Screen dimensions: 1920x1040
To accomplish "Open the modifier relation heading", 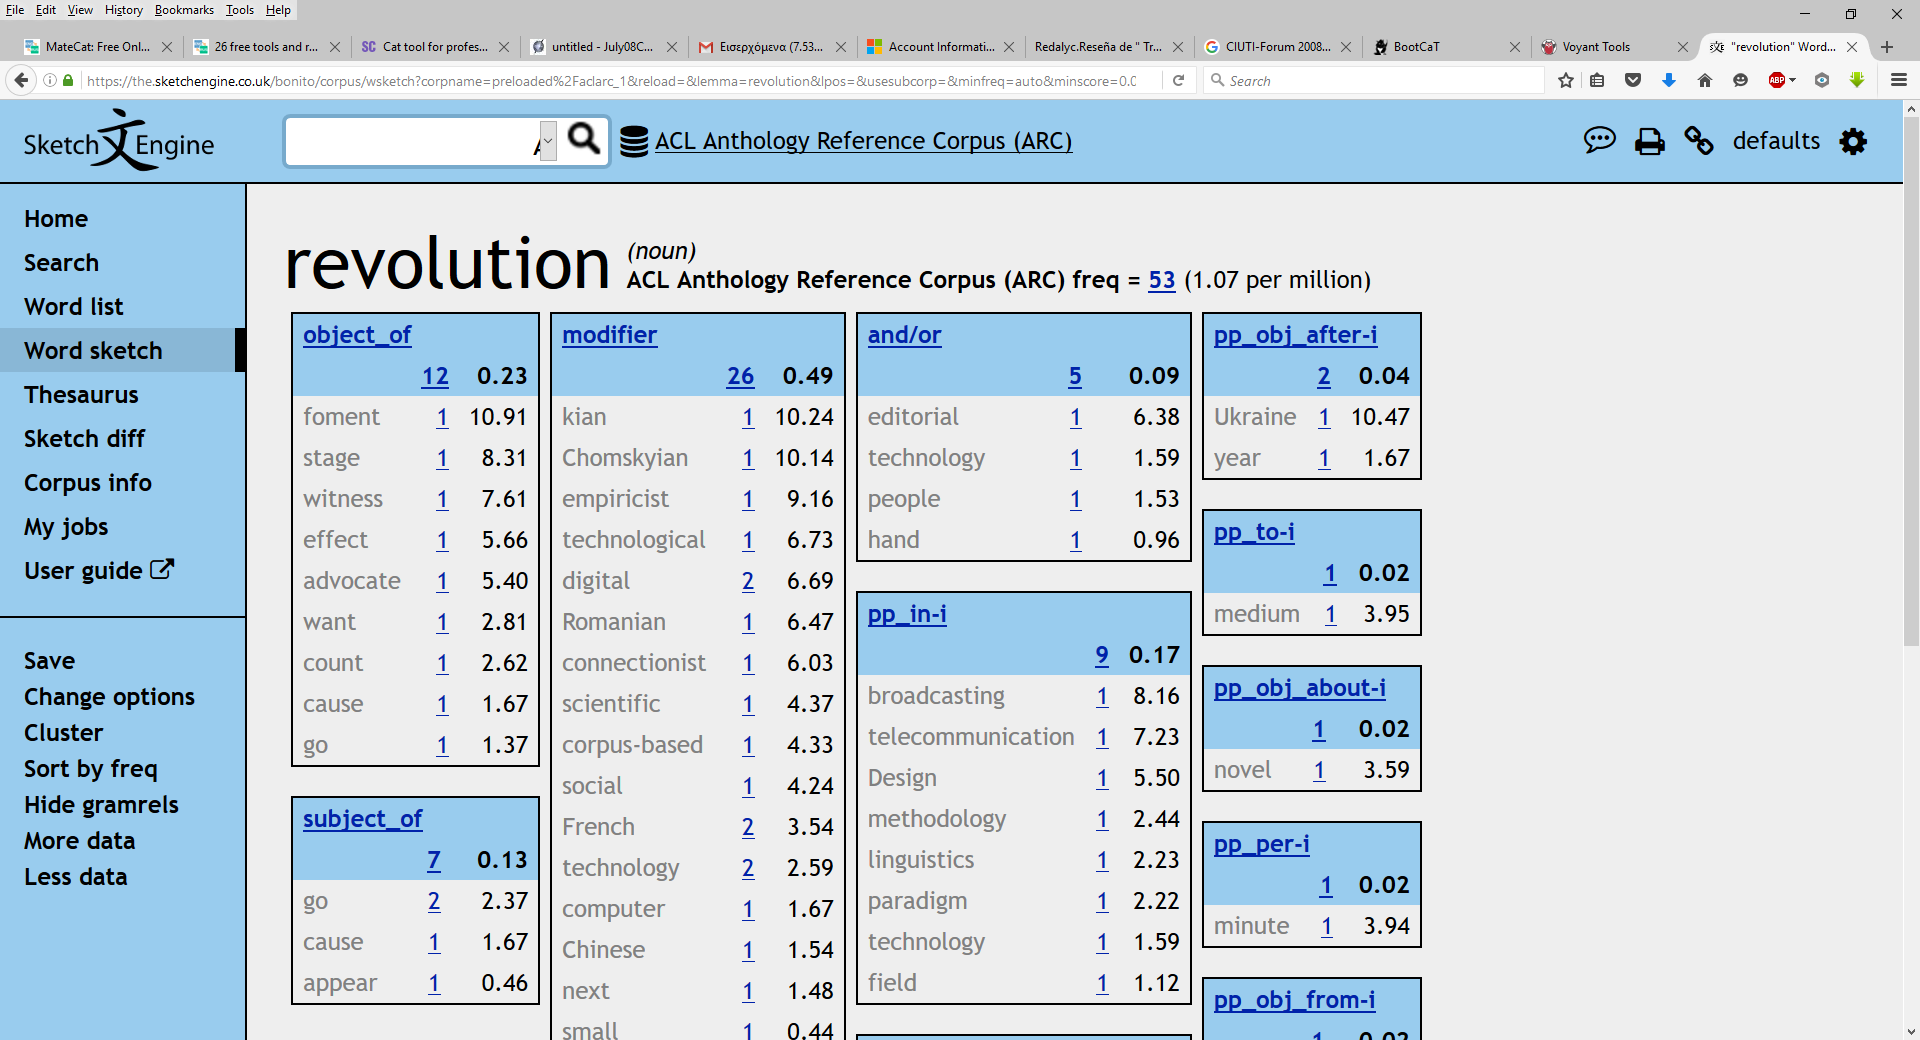I will (609, 335).
